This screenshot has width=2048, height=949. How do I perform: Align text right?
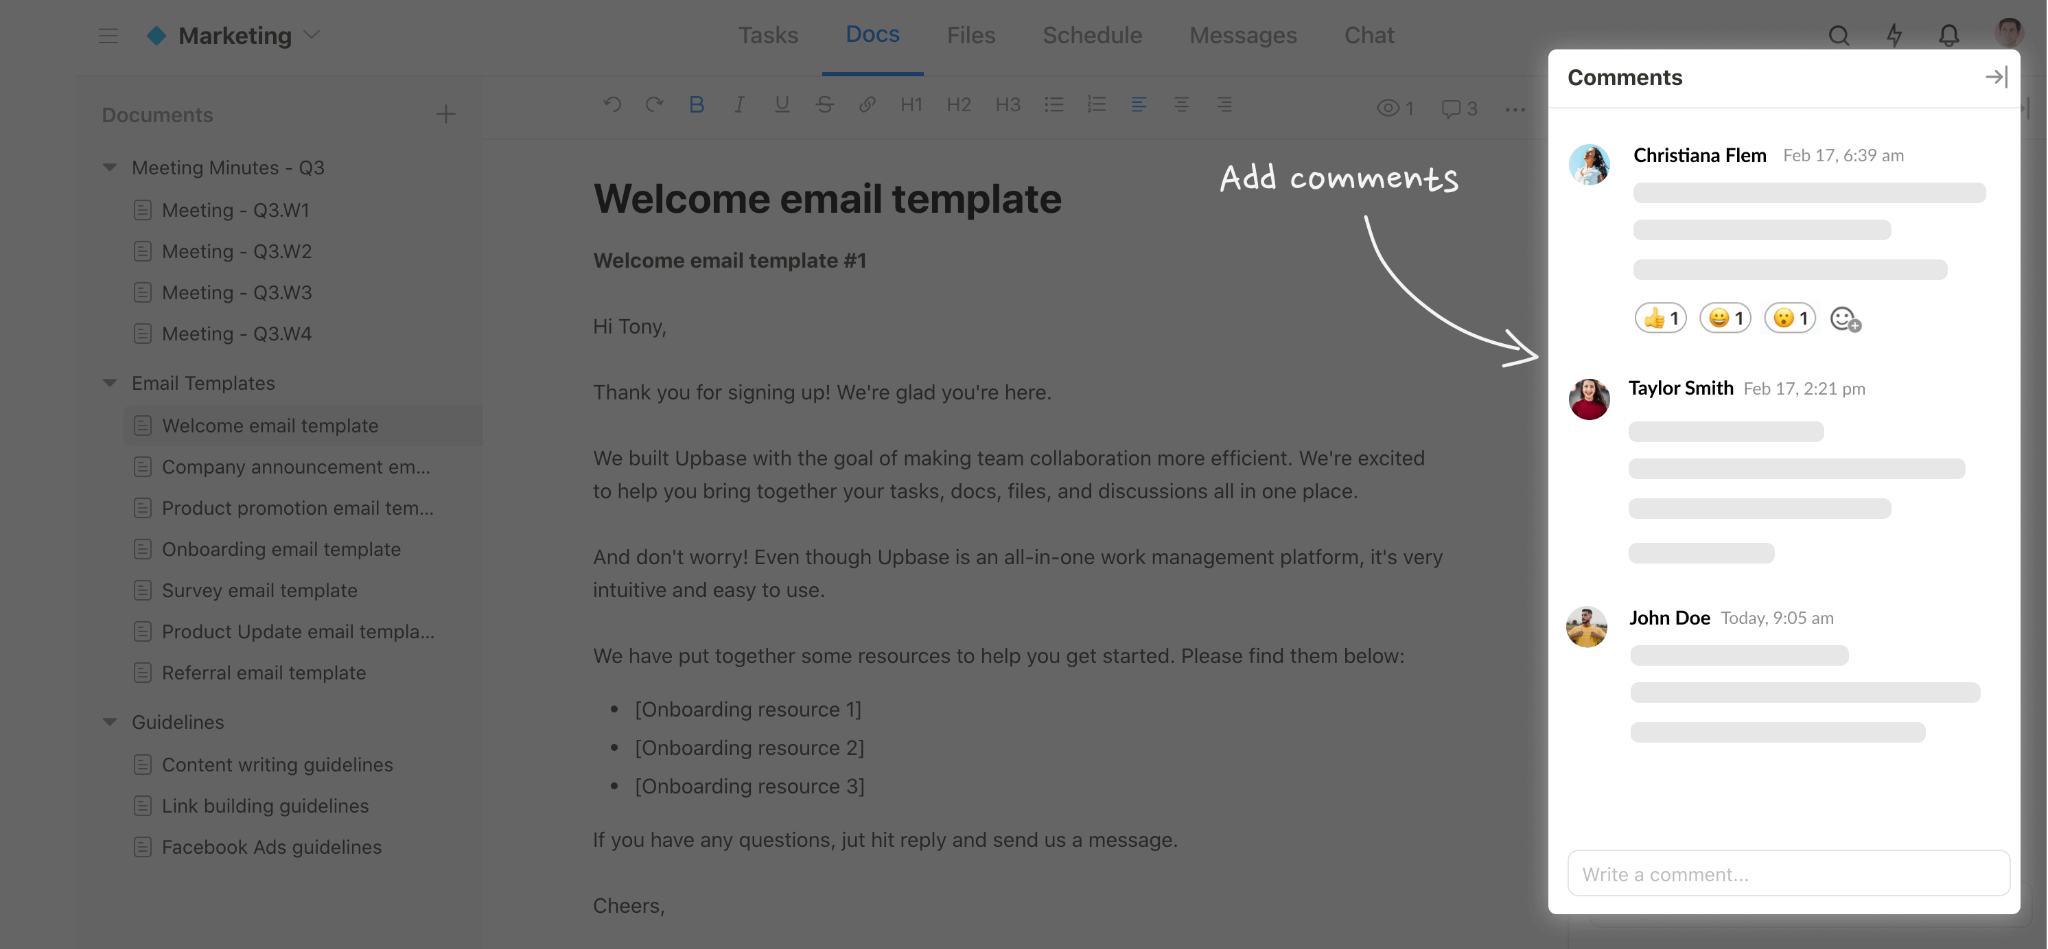point(1224,104)
